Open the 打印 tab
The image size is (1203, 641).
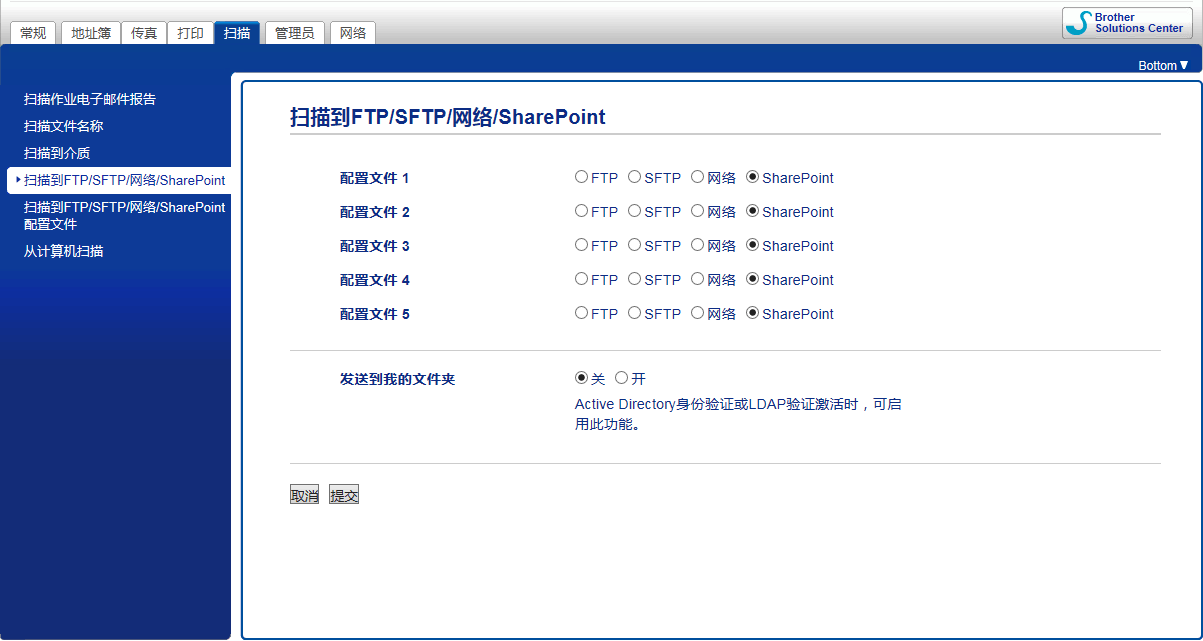point(190,33)
